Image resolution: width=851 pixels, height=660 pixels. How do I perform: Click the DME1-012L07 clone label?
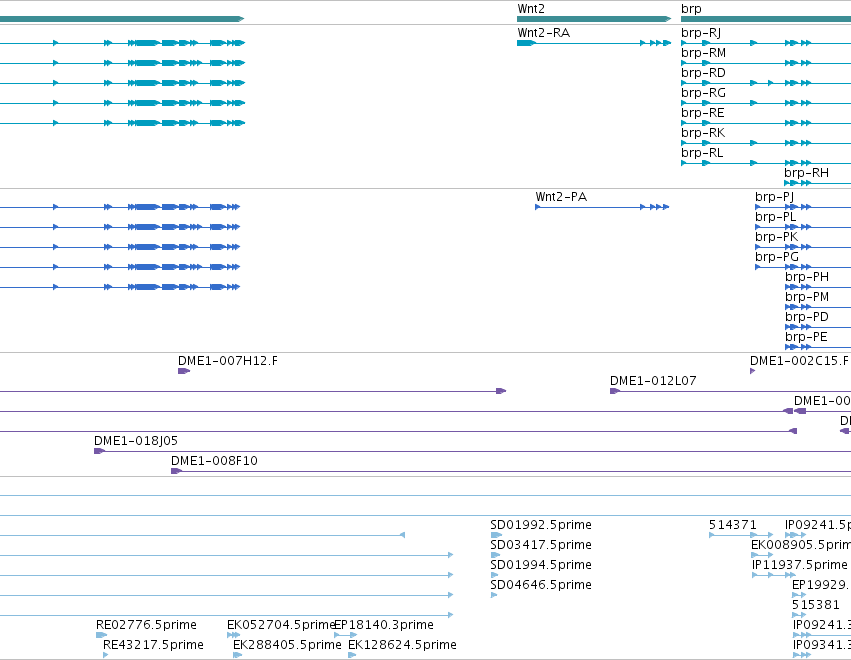tap(653, 381)
